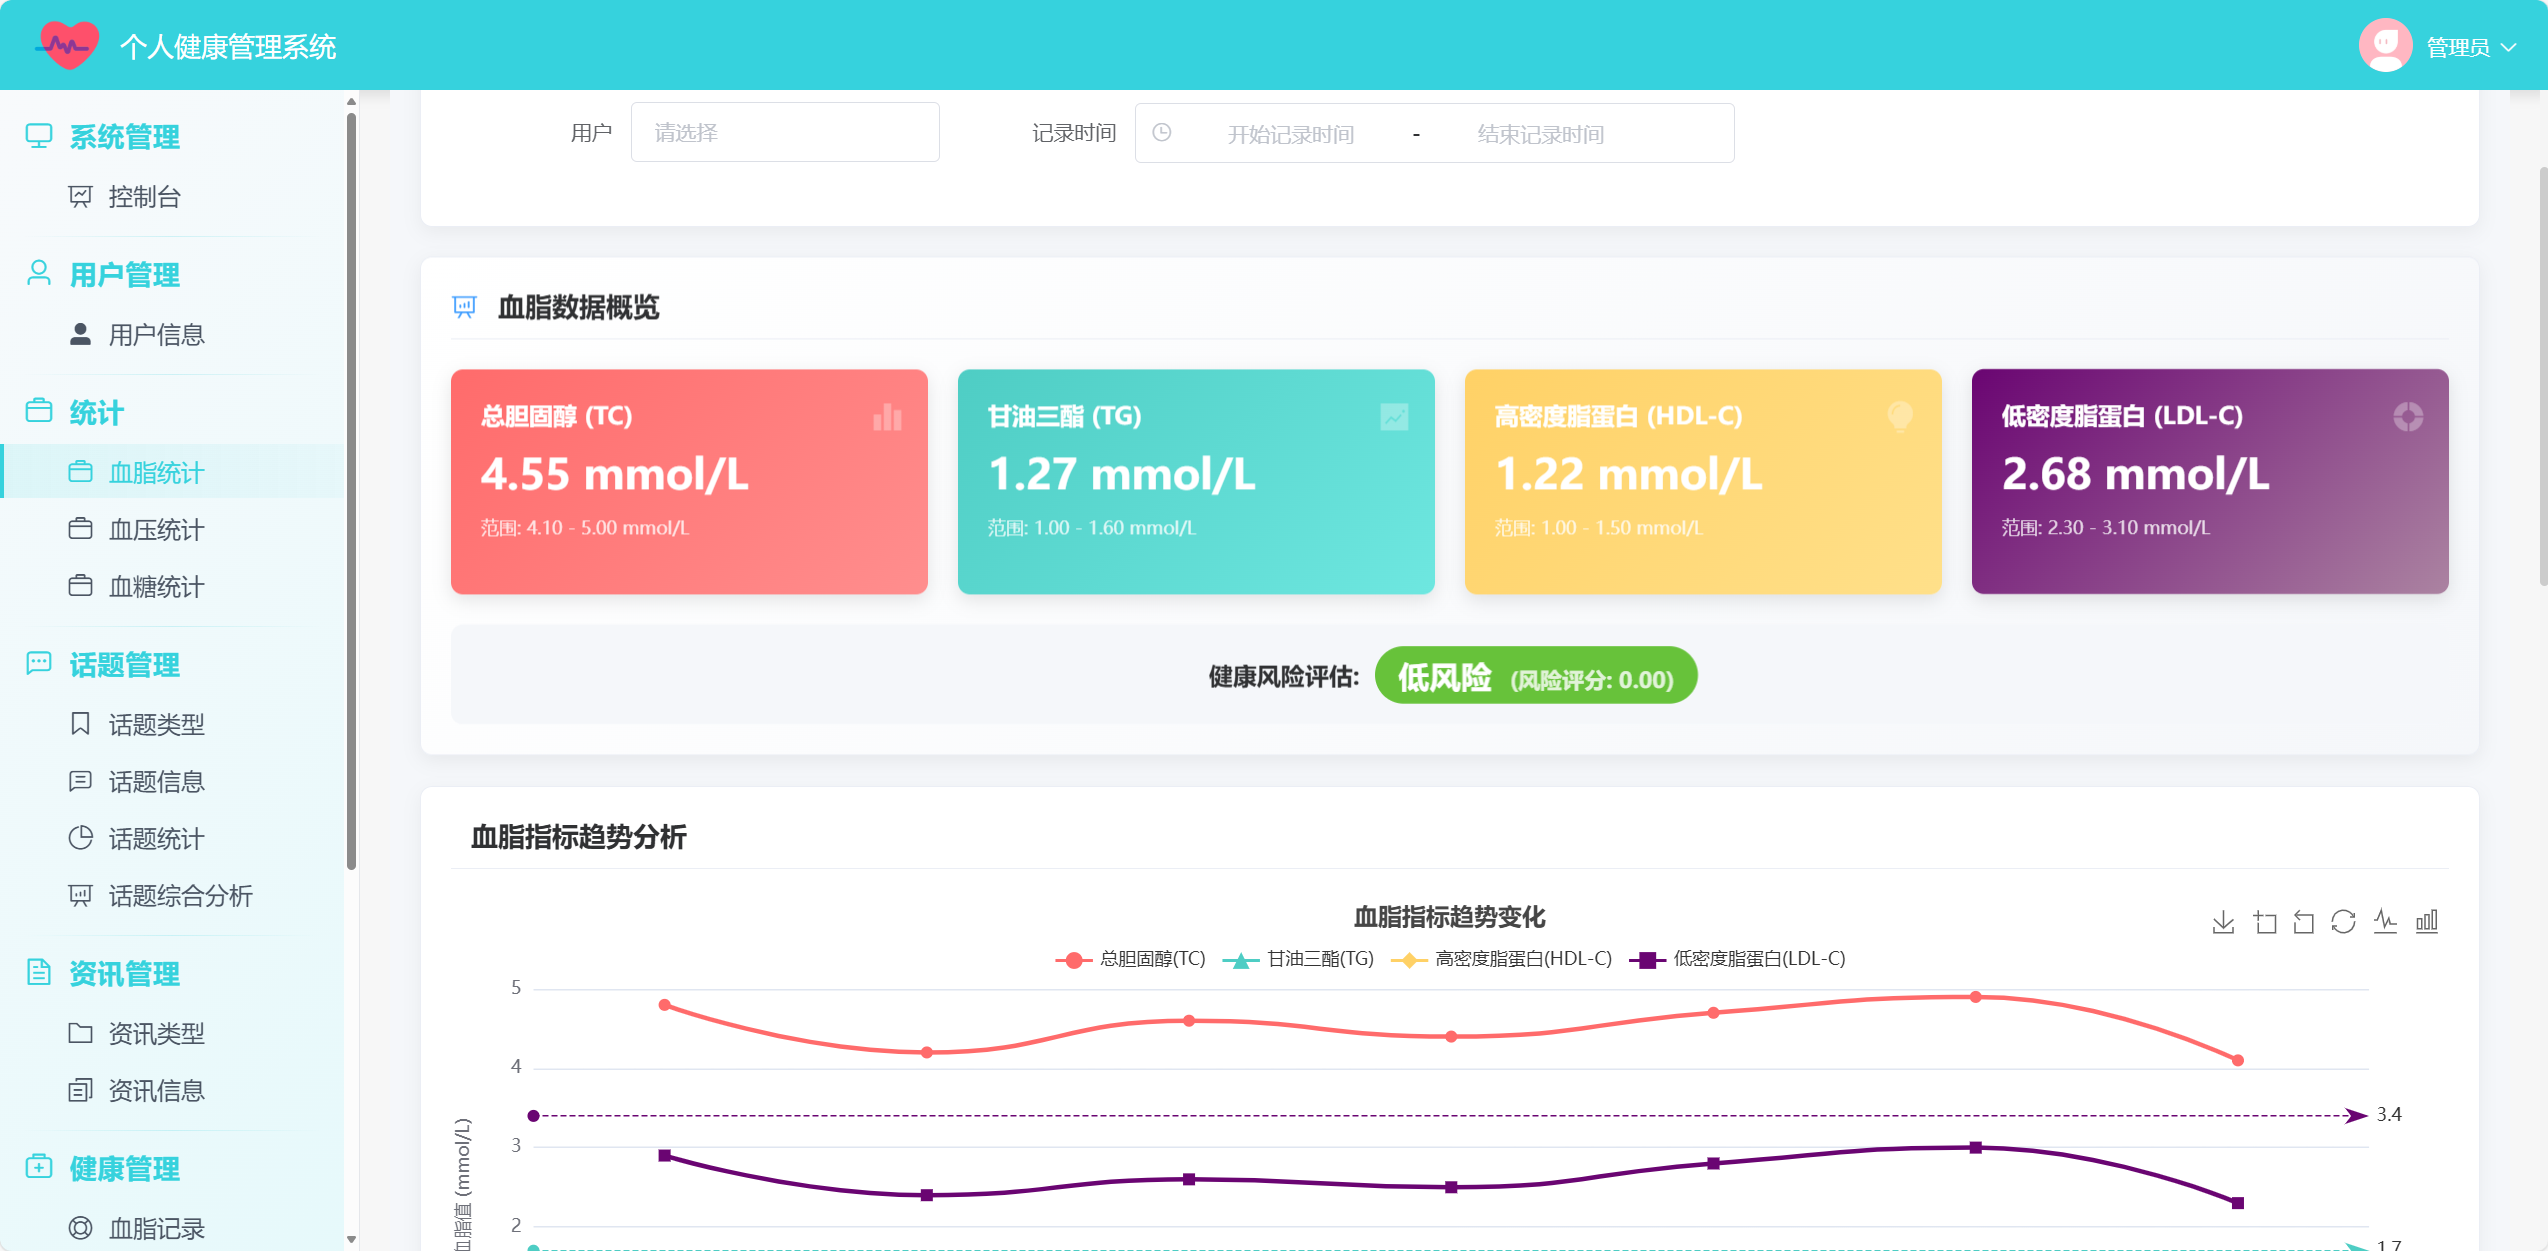Click the 资讯类型 folder icon
The image size is (2548, 1251).
pos(81,1032)
